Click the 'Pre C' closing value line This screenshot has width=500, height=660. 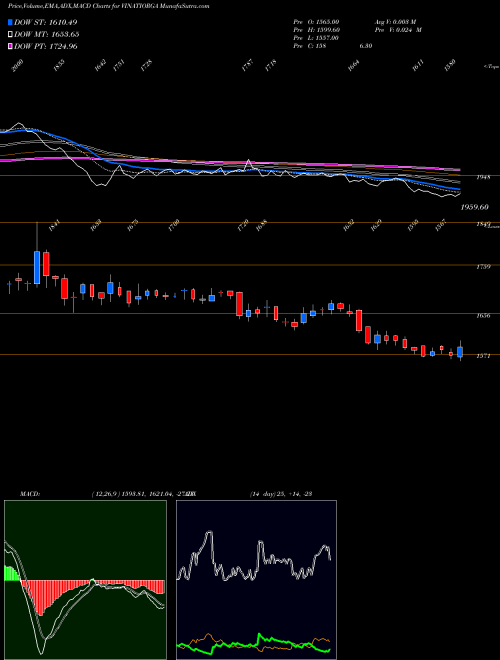(332, 46)
